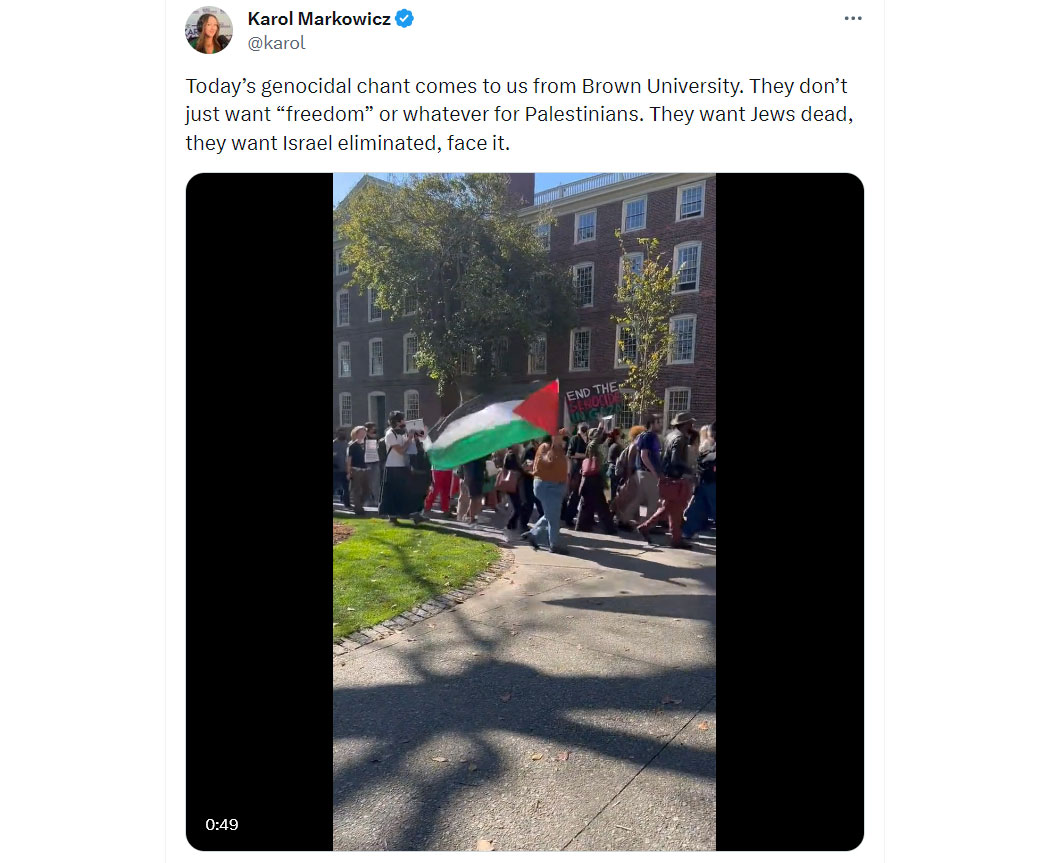Click the word "Palestinians" in the tweet
Image resolution: width=1050 pixels, height=863 pixels.
pyautogui.click(x=584, y=114)
